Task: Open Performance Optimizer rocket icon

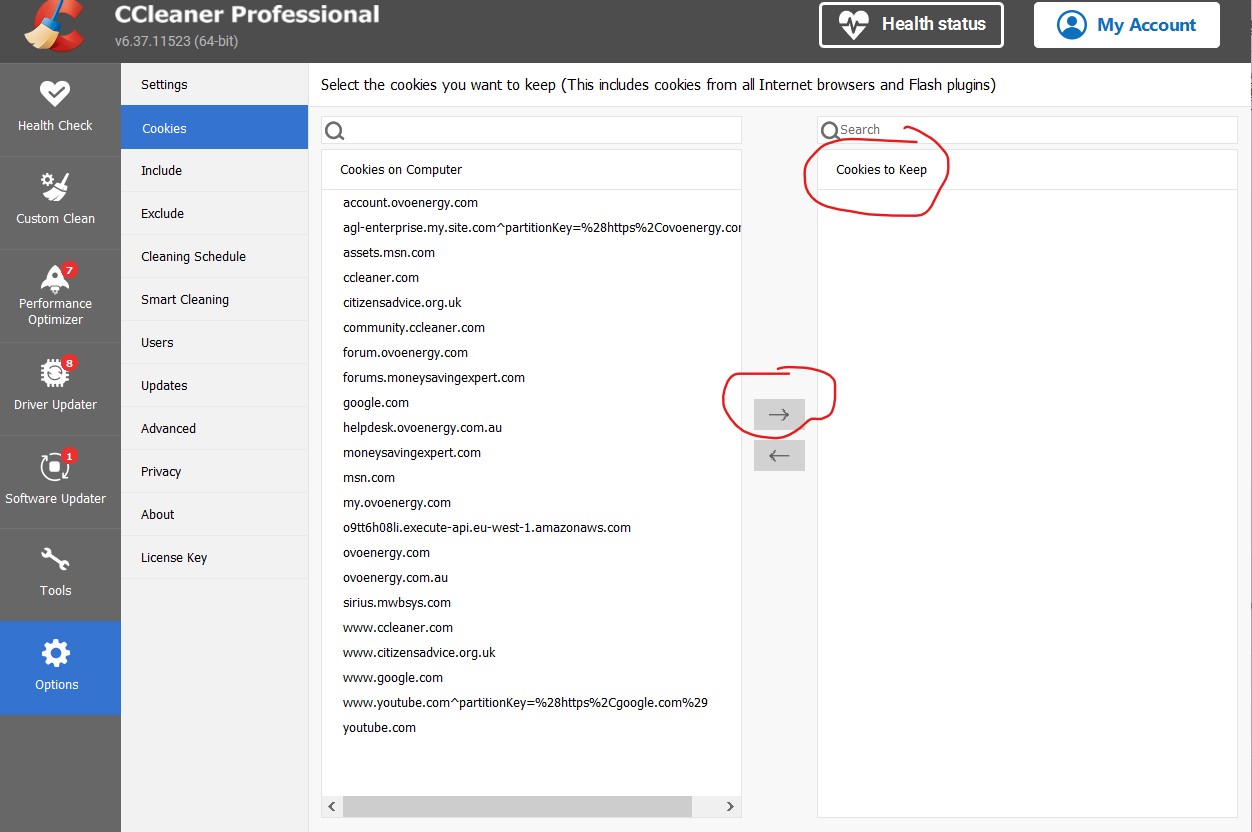Action: click(x=55, y=277)
